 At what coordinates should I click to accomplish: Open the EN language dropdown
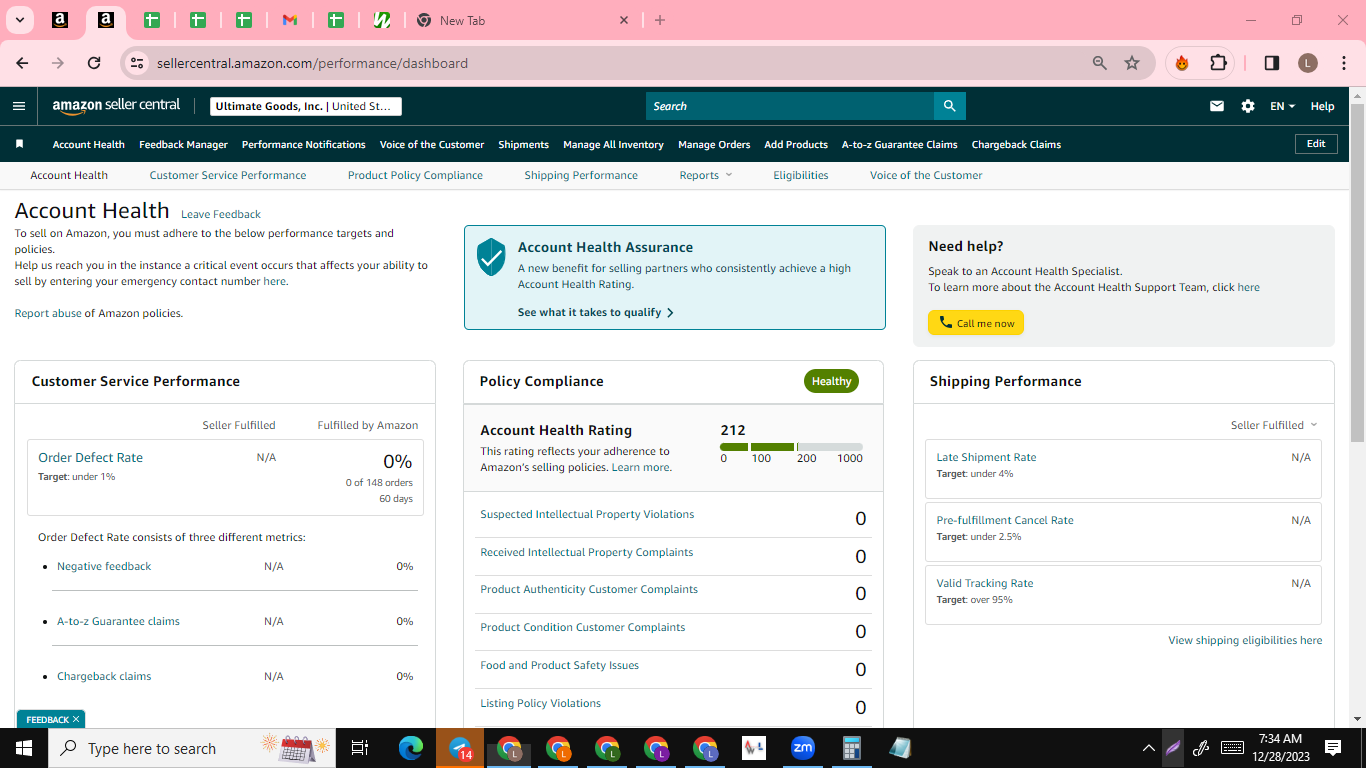(1282, 106)
